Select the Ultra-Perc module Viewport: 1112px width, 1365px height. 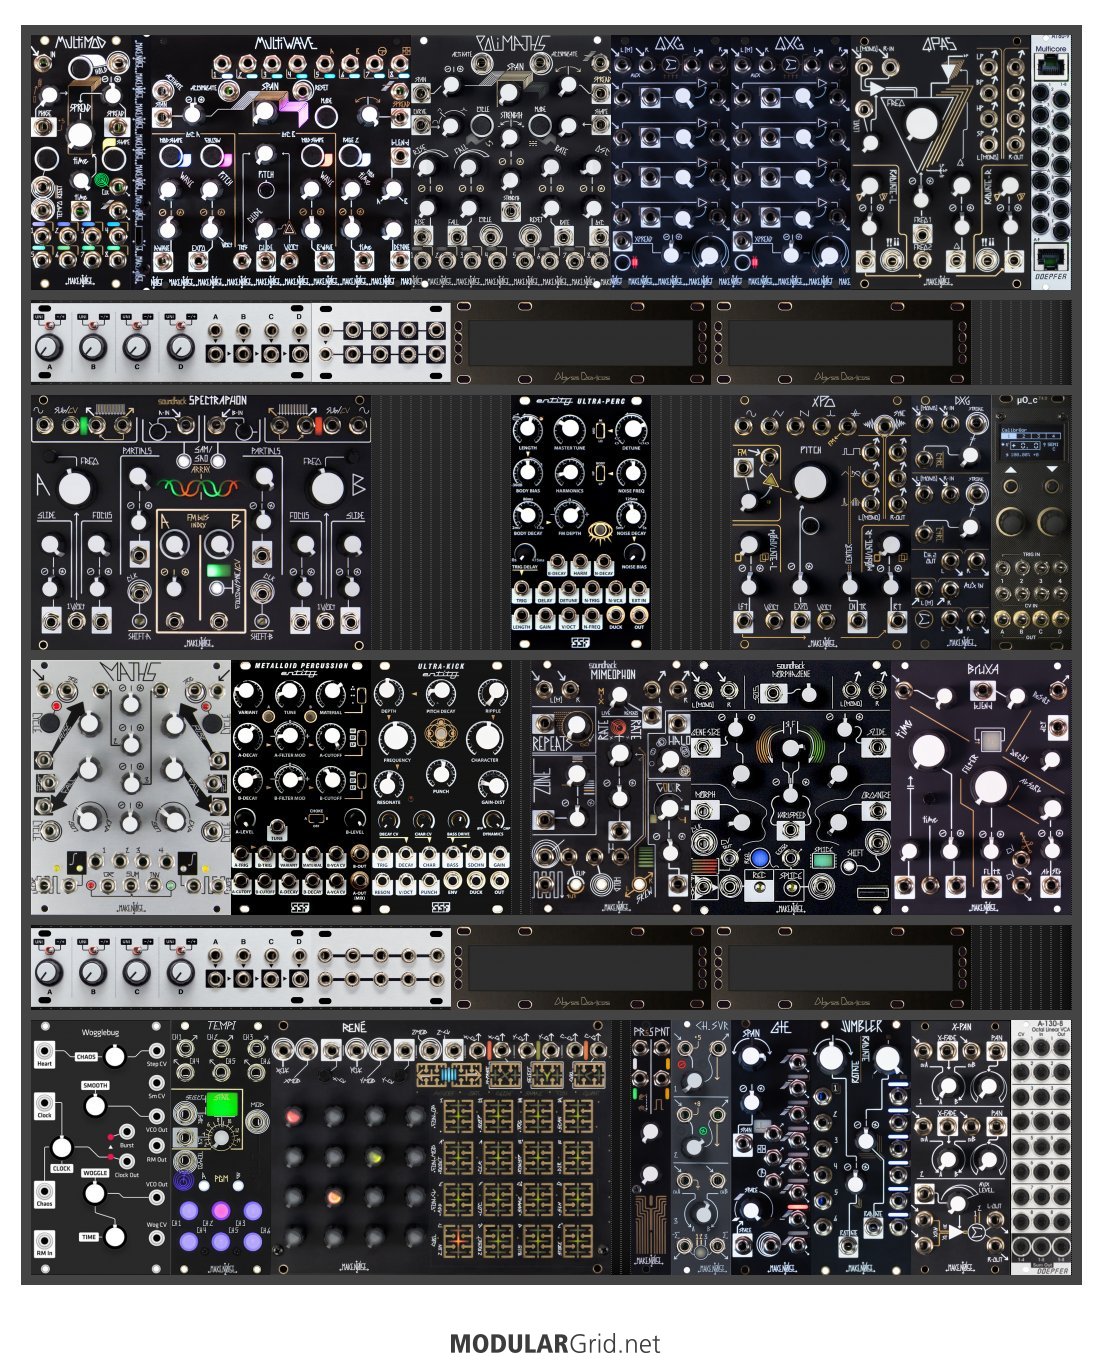[x=581, y=521]
